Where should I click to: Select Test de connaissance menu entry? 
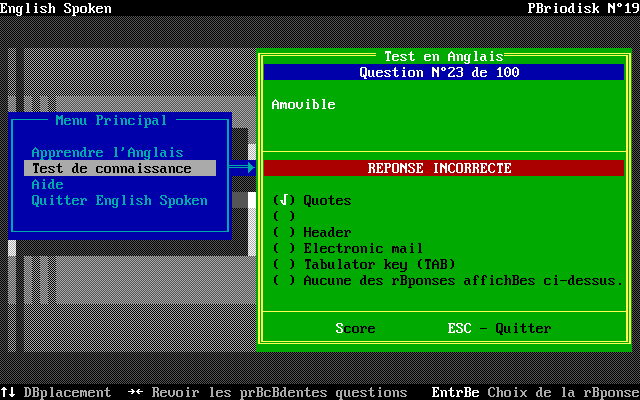(x=120, y=168)
